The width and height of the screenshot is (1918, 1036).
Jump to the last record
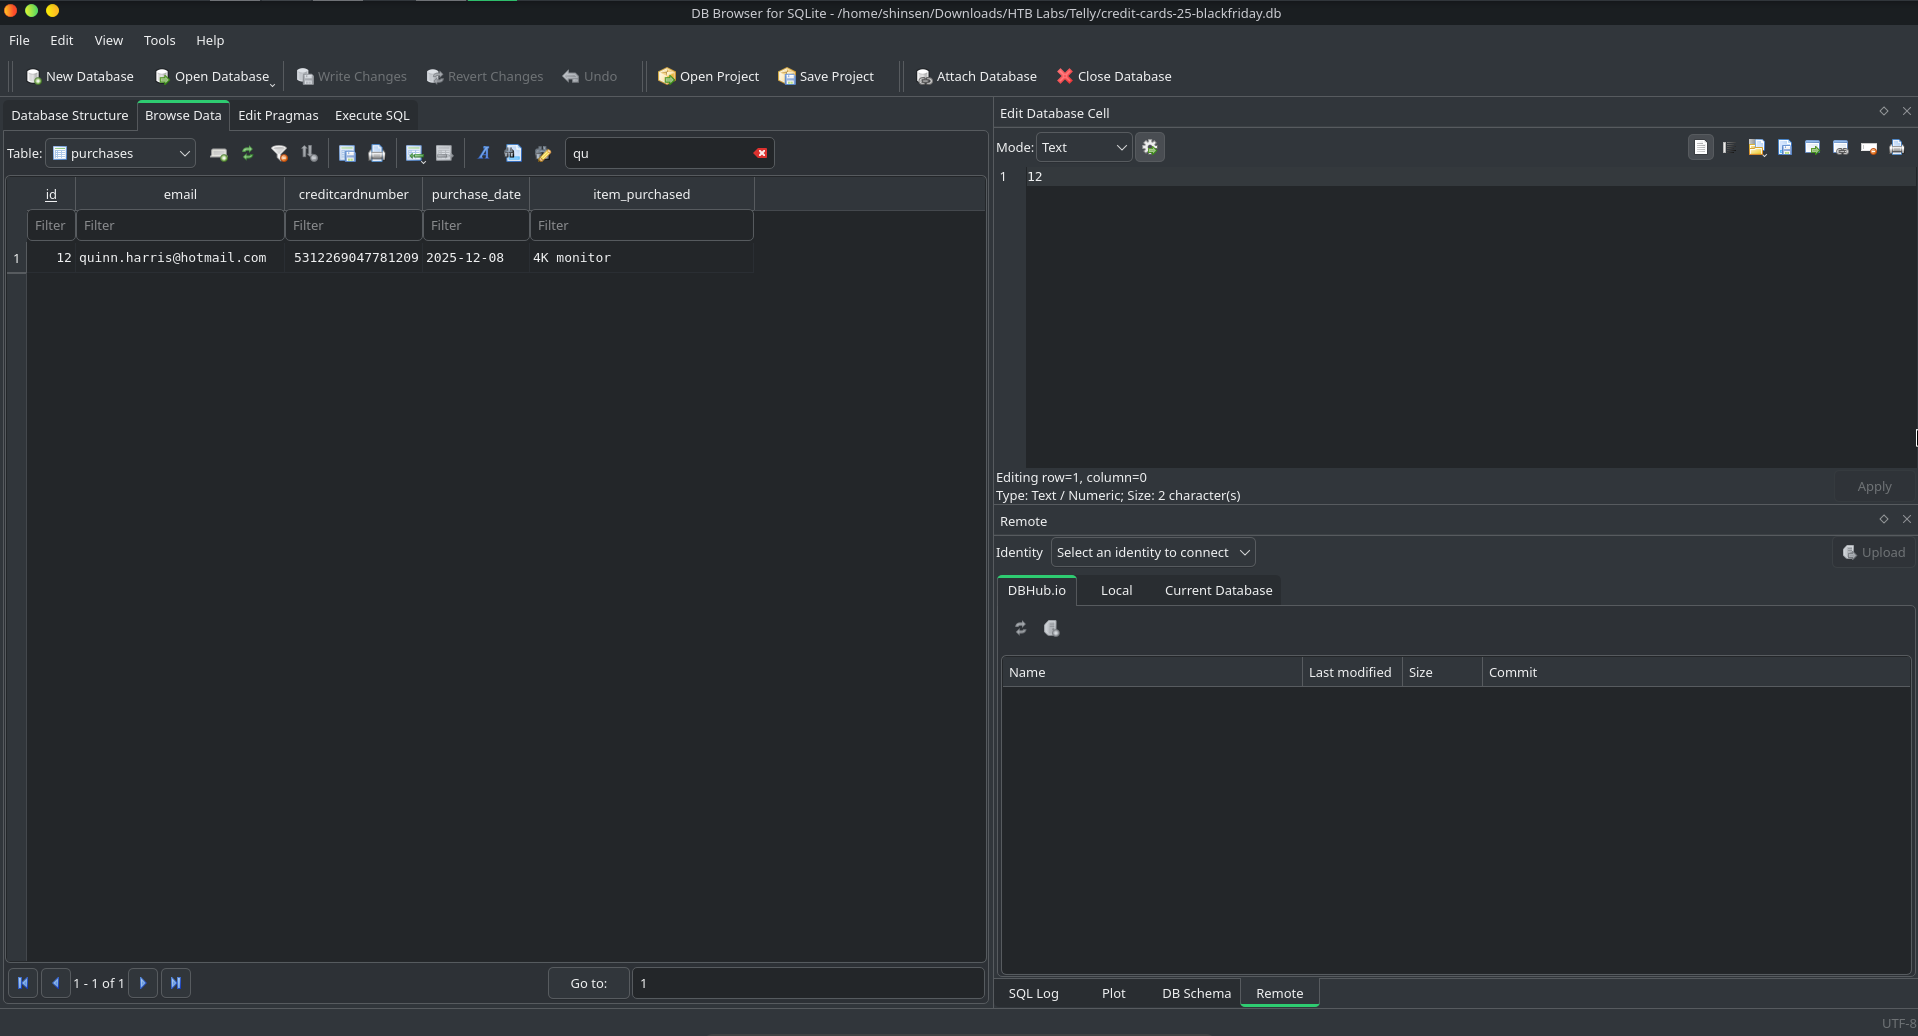(x=176, y=983)
